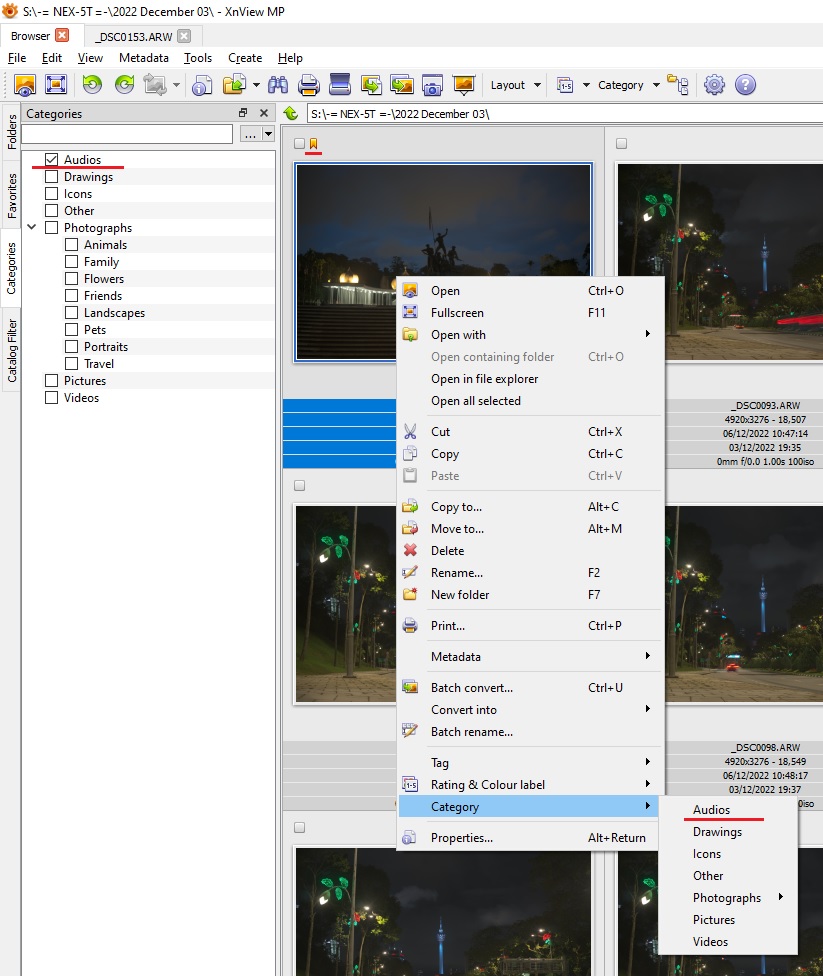The height and width of the screenshot is (976, 823).
Task: Open dropdown arrow next to rating filter icon
Action: [x=586, y=85]
